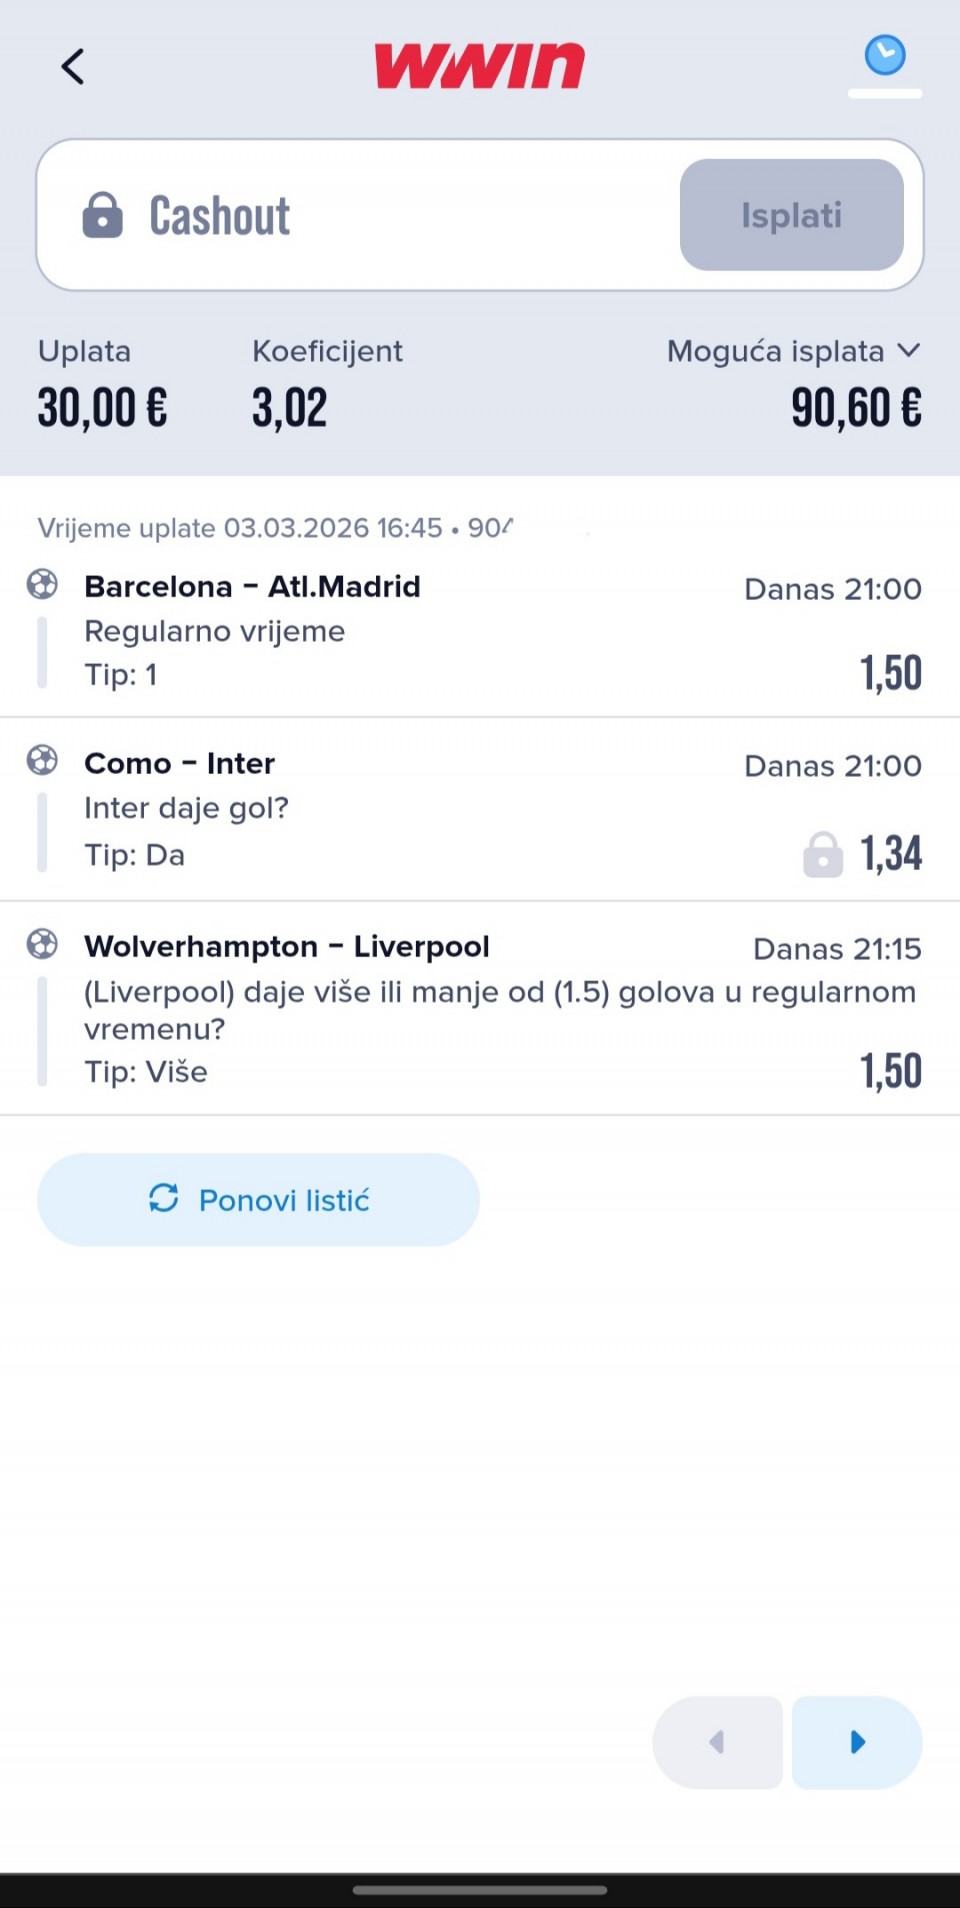Tap the Vrijeme uplate timestamp line

pos(275,528)
